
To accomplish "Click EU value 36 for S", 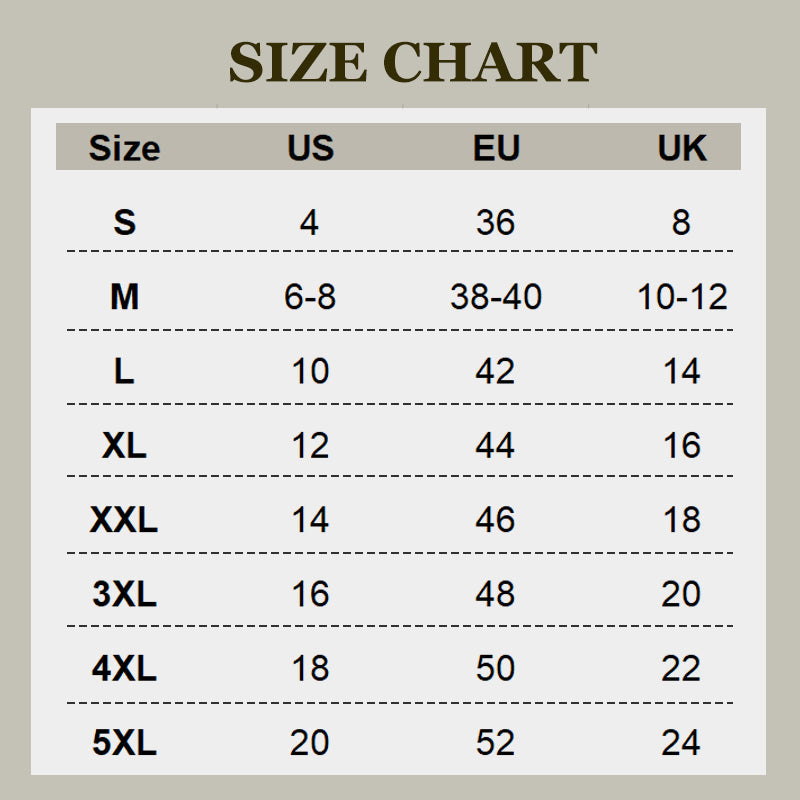I will point(496,222).
